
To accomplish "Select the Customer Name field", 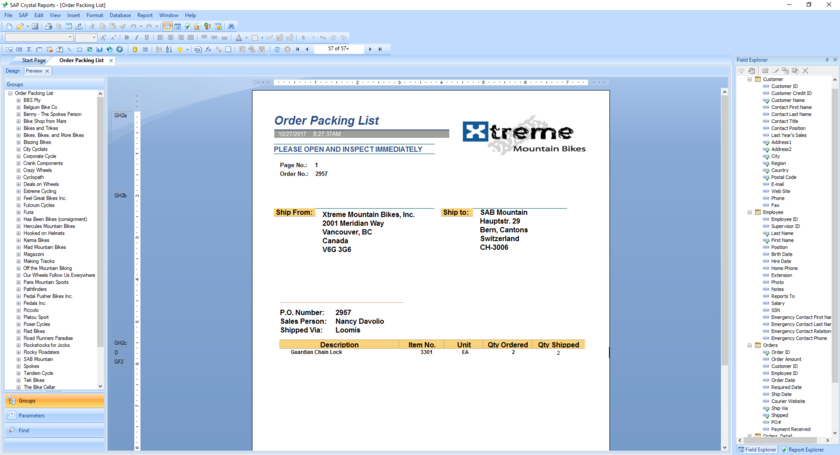I will 788,100.
